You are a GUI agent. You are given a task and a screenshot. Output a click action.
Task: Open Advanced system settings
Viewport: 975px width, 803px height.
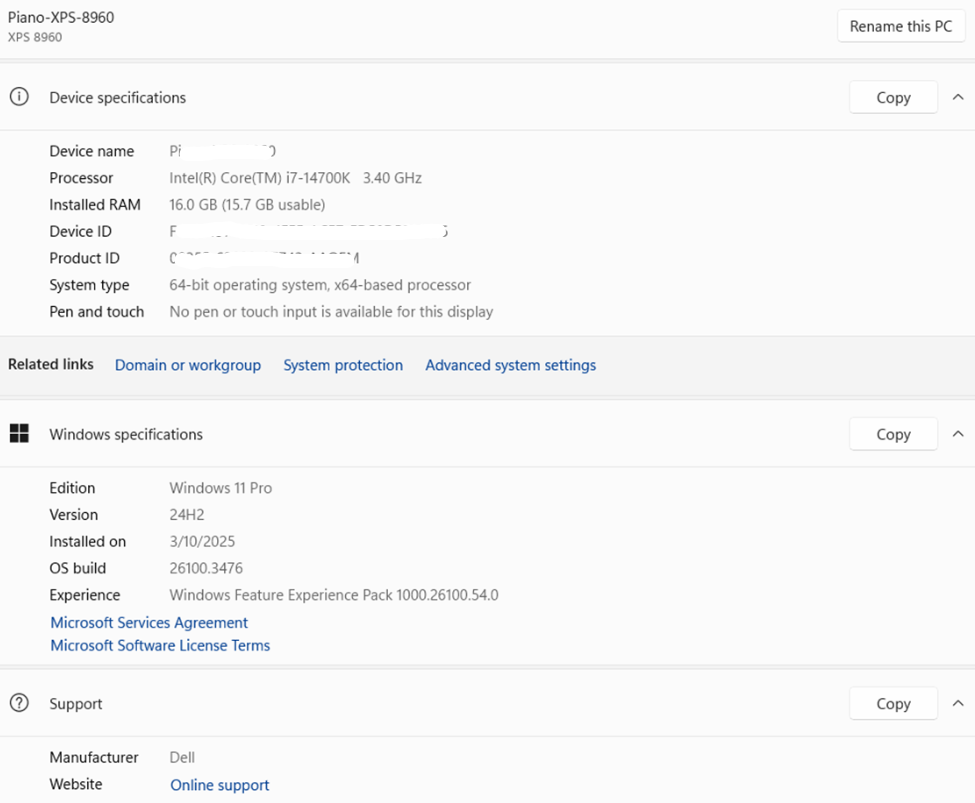[x=510, y=365]
